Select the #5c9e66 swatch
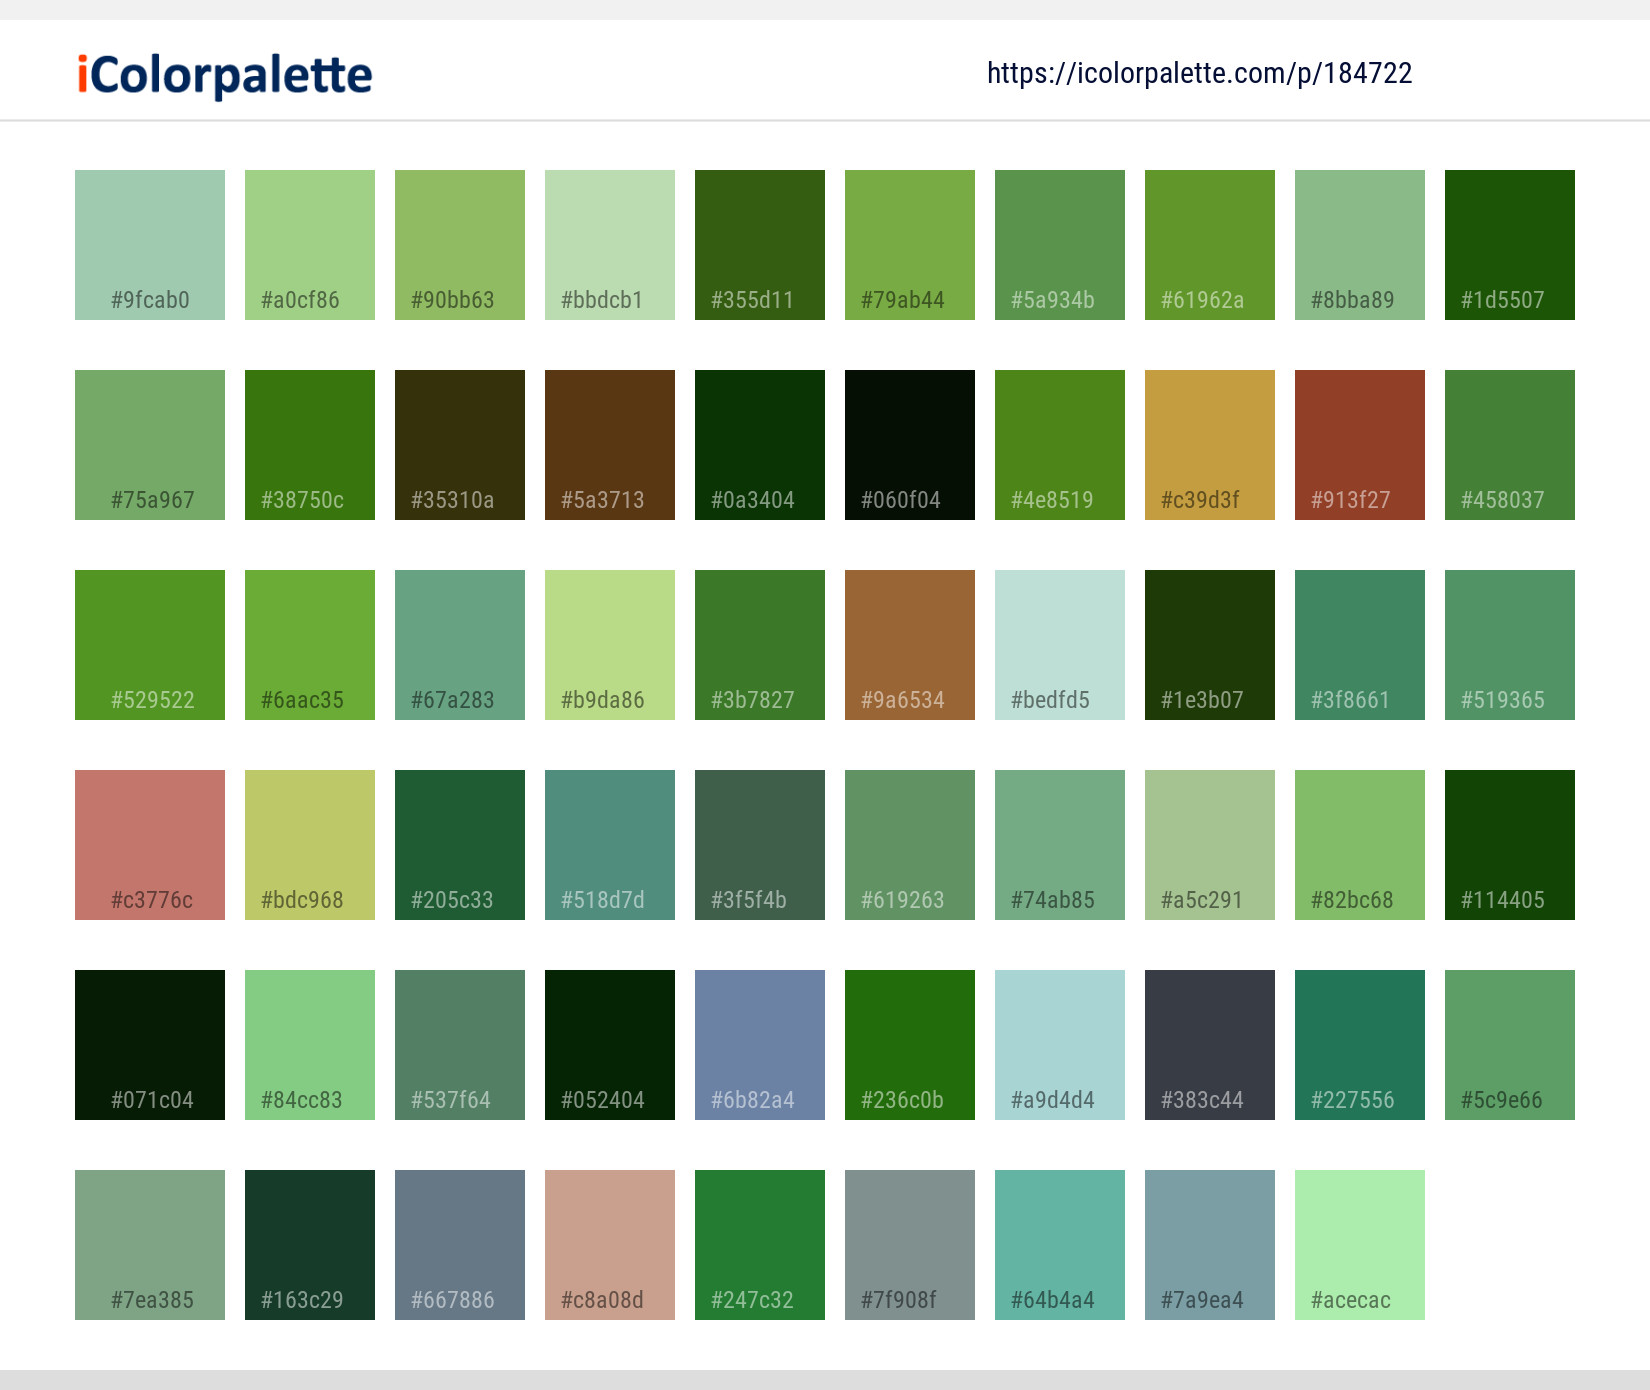 tap(1510, 1045)
